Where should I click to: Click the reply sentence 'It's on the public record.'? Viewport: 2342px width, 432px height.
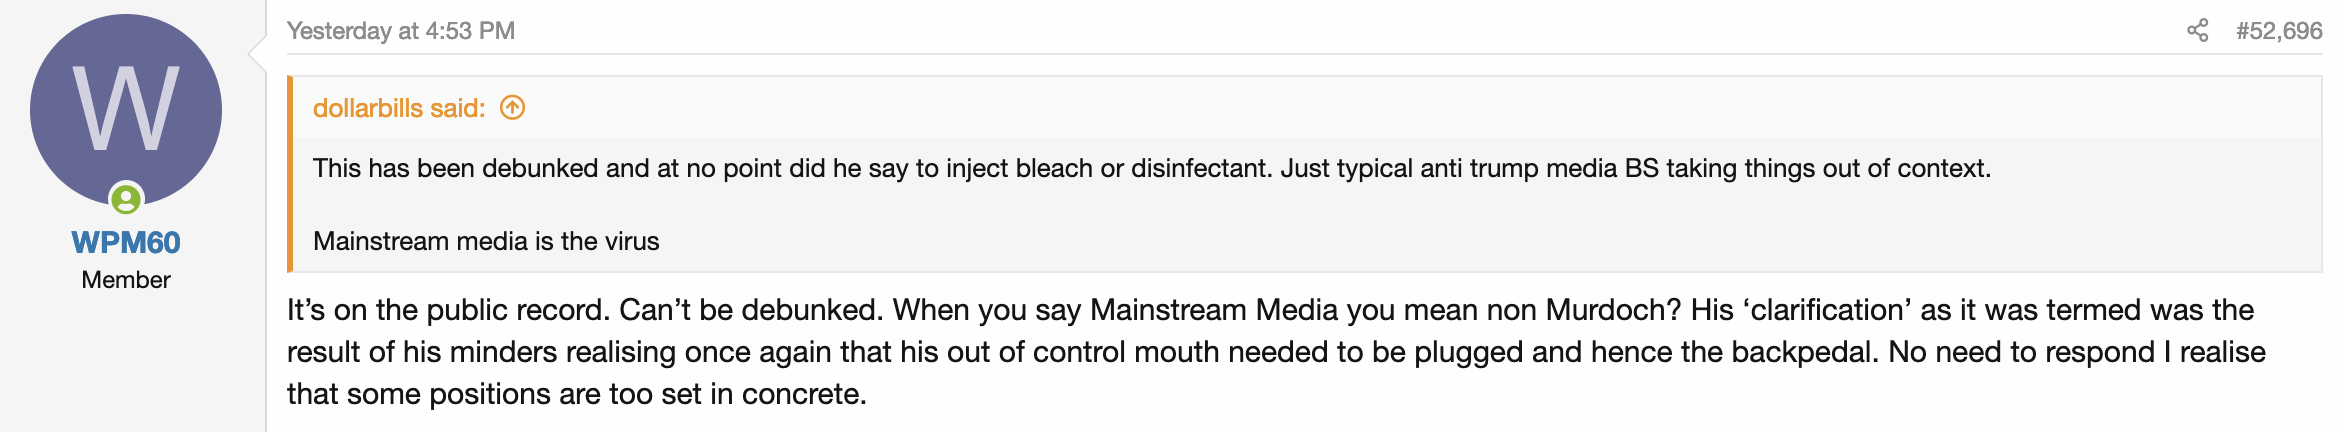(448, 310)
